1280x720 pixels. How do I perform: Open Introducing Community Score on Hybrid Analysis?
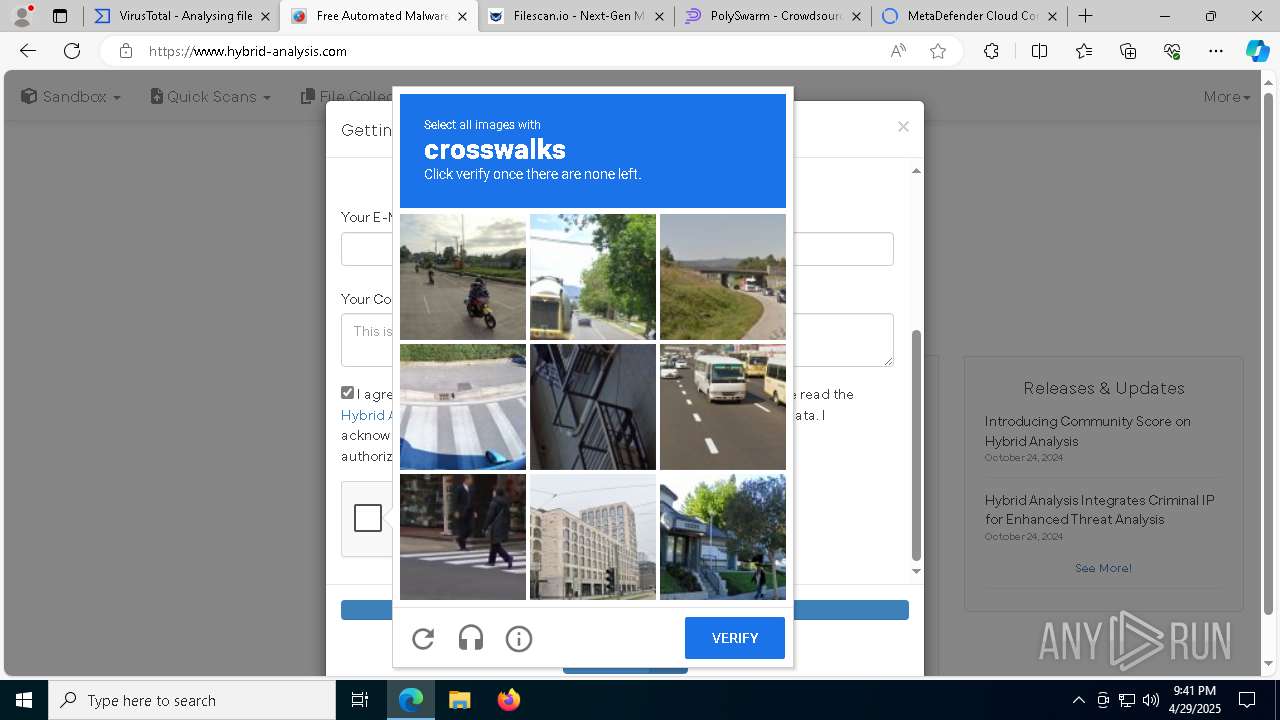1087,431
